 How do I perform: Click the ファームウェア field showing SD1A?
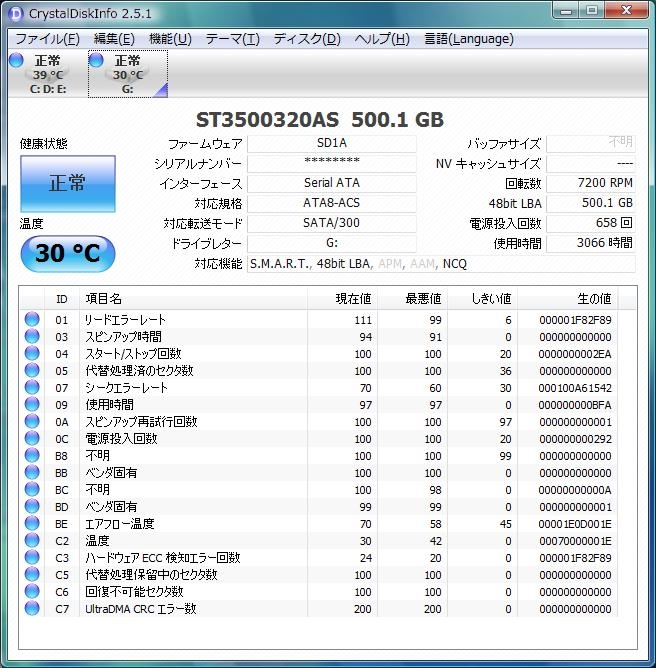(x=332, y=144)
